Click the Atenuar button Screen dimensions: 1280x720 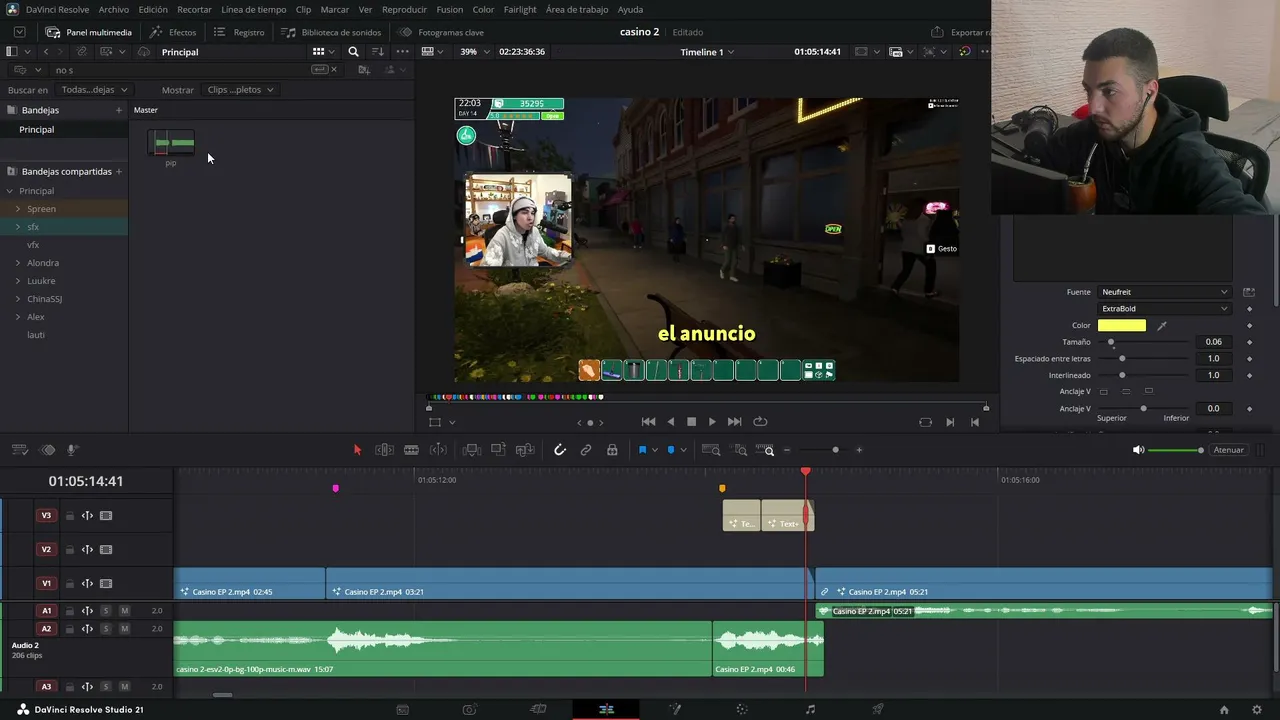pyautogui.click(x=1228, y=450)
